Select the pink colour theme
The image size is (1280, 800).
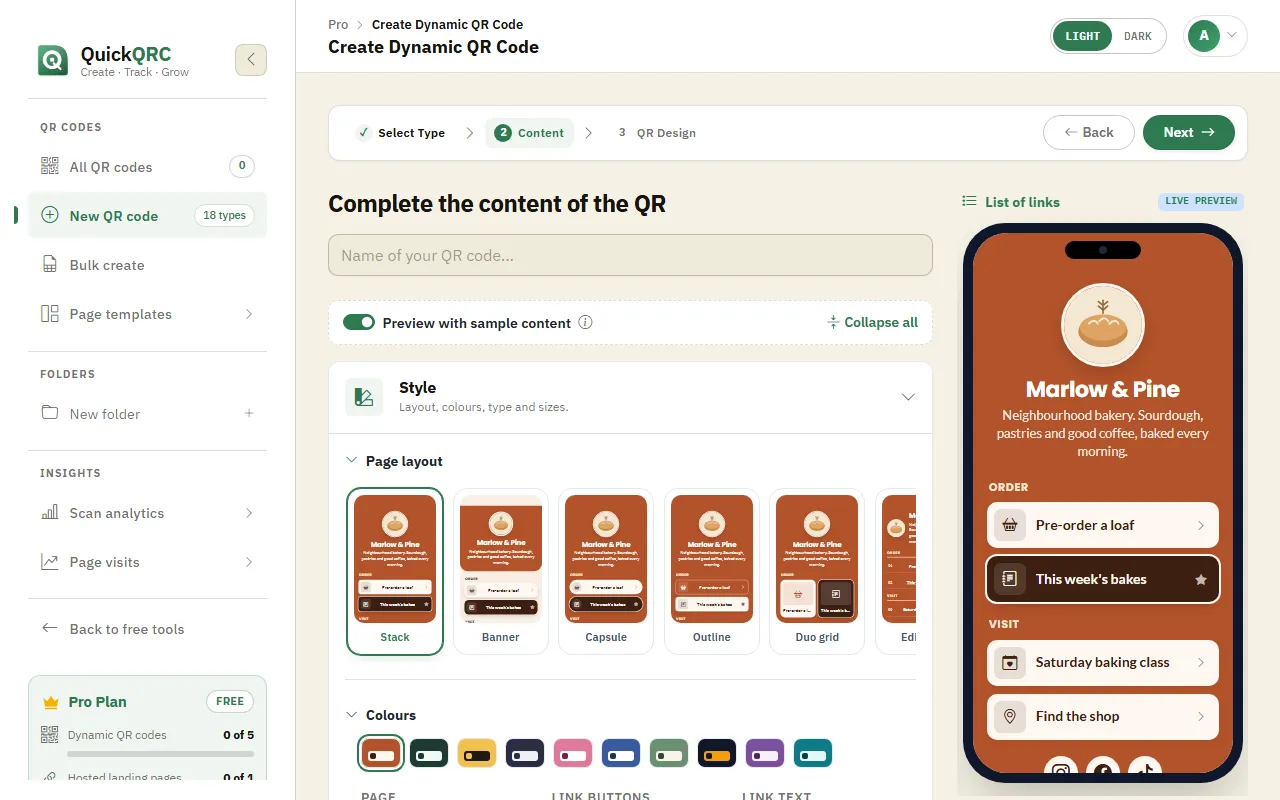[573, 753]
